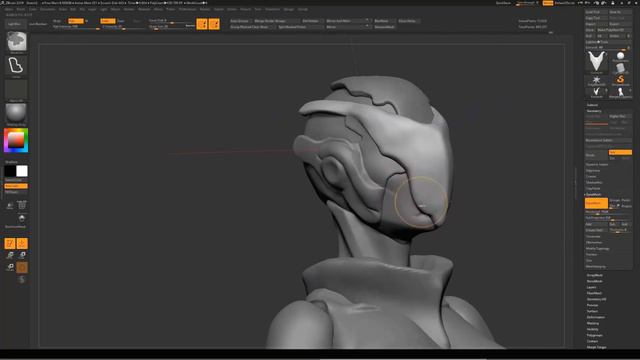Expand the ZRemesher subsection
The height and width of the screenshot is (360, 640).
pyautogui.click(x=593, y=242)
